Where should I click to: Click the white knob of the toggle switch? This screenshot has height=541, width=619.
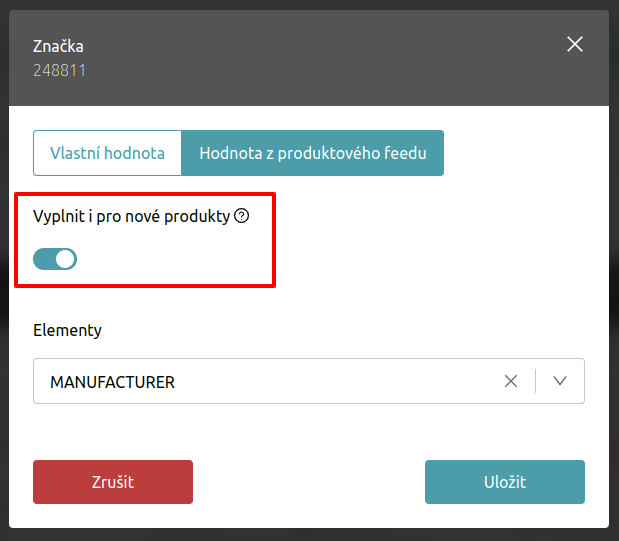[x=65, y=260]
